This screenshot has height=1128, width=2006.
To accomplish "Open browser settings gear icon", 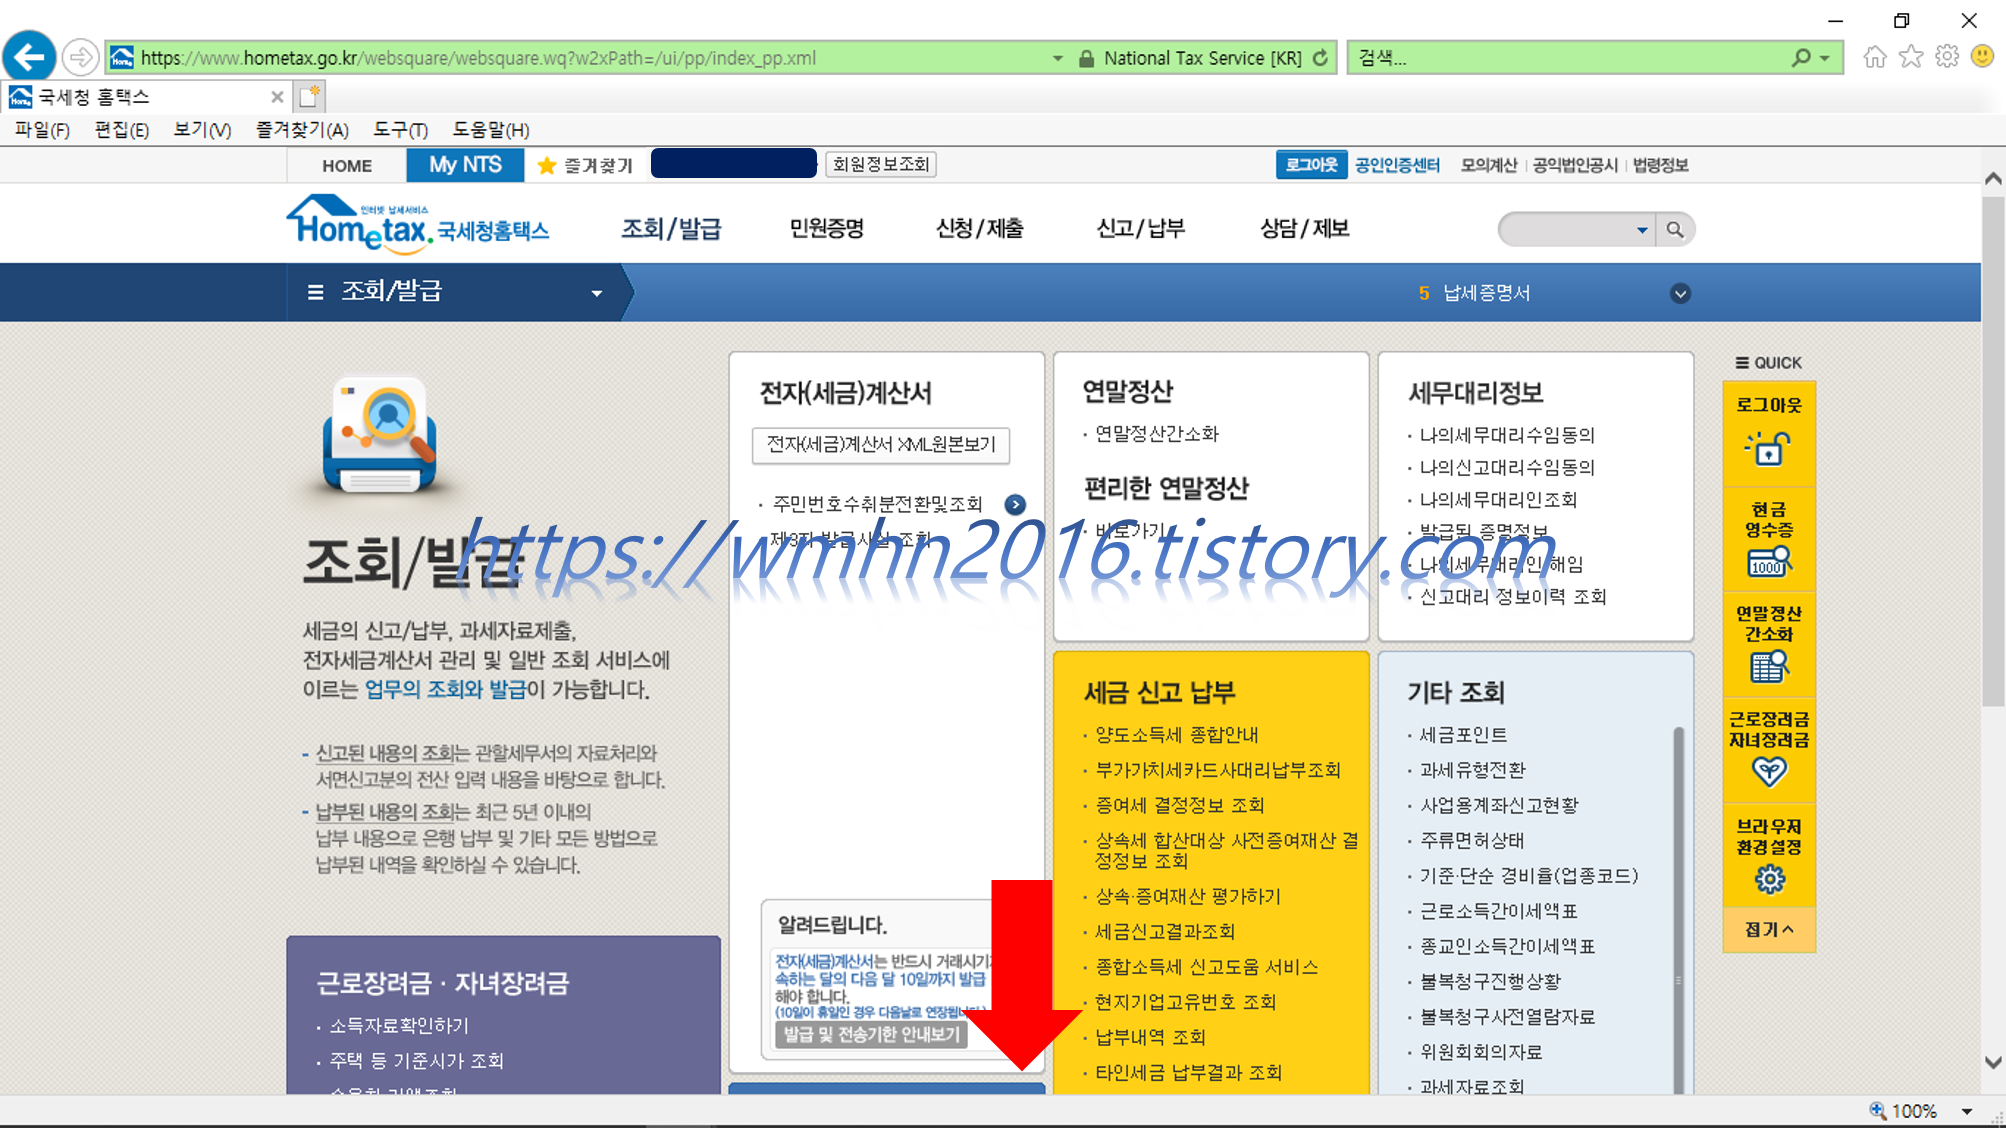I will (1946, 57).
